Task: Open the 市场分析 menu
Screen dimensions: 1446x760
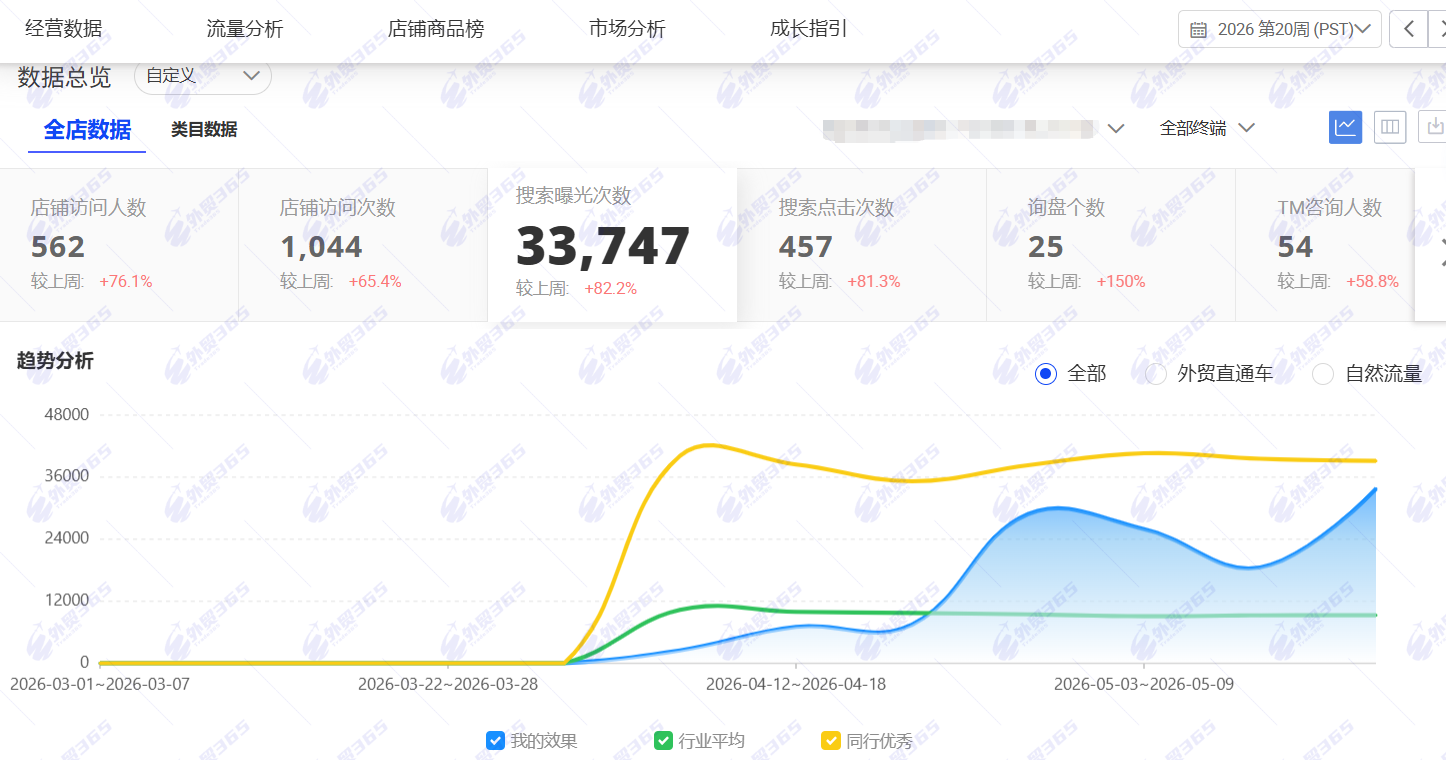Action: tap(627, 29)
